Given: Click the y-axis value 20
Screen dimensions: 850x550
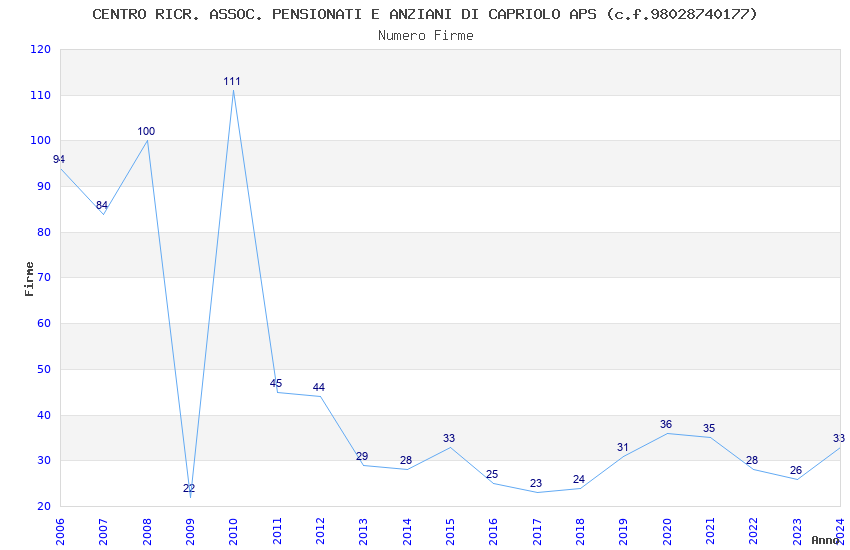Looking at the screenshot, I should click(x=43, y=507).
